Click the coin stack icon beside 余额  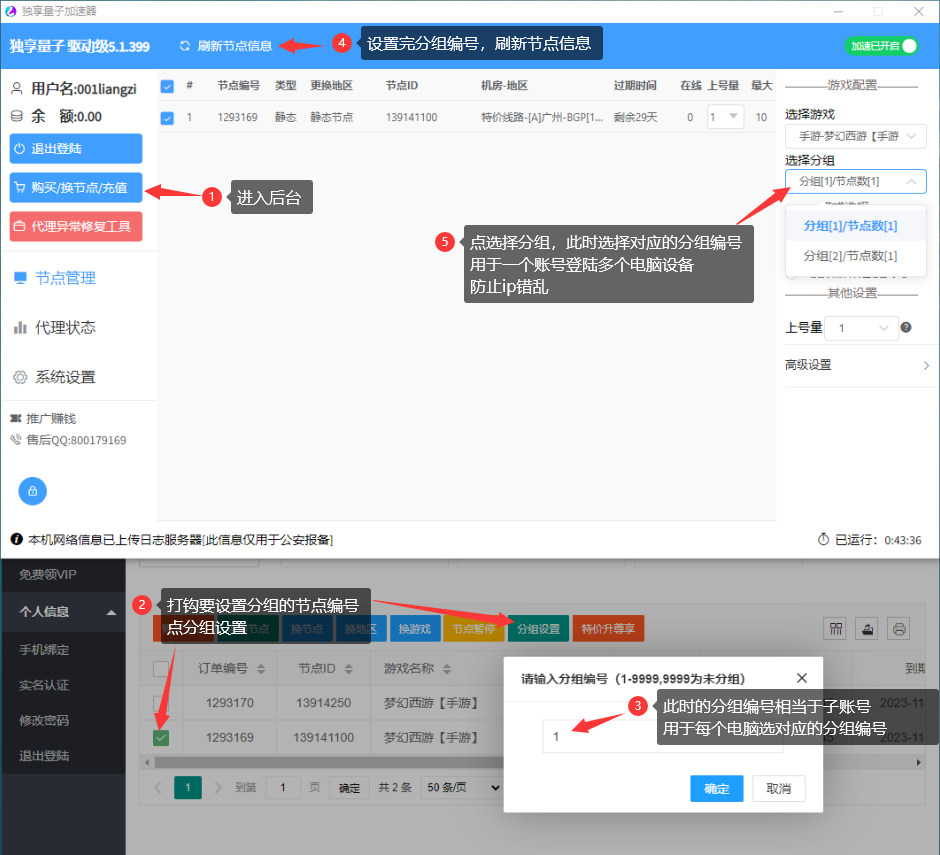click(x=17, y=116)
